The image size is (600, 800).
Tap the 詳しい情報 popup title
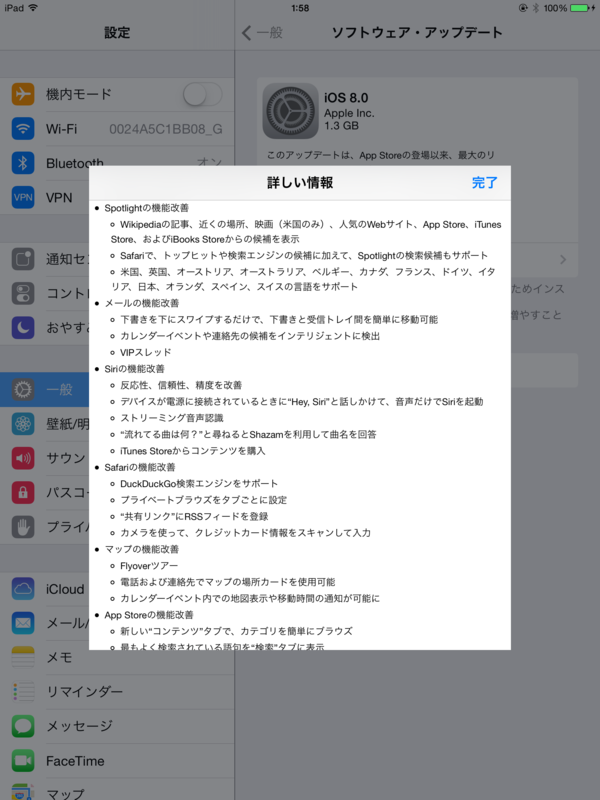tap(300, 183)
